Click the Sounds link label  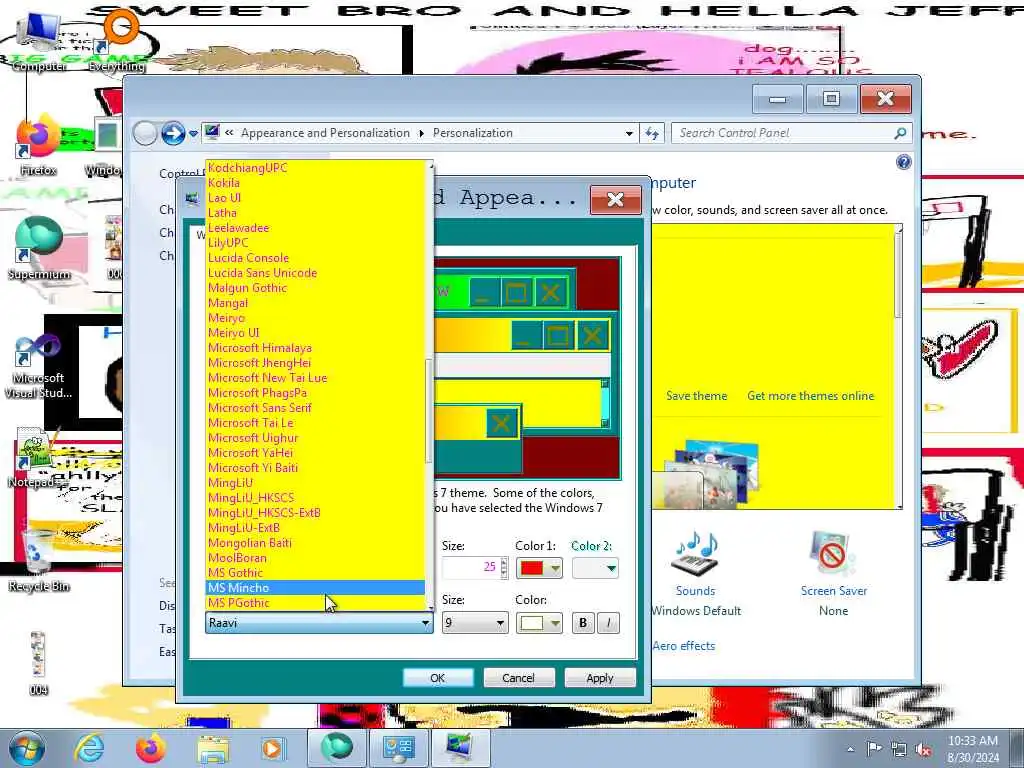tap(695, 591)
